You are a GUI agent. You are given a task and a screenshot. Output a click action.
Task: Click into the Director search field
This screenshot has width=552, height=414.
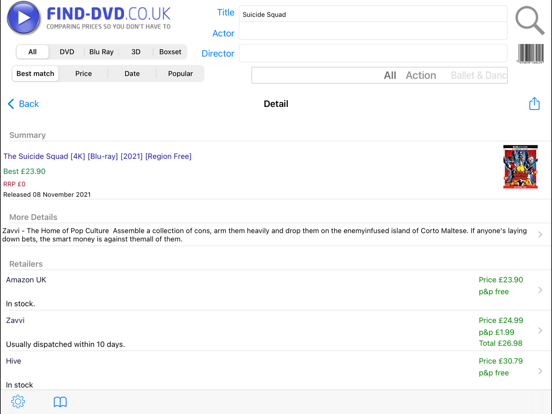coord(373,54)
